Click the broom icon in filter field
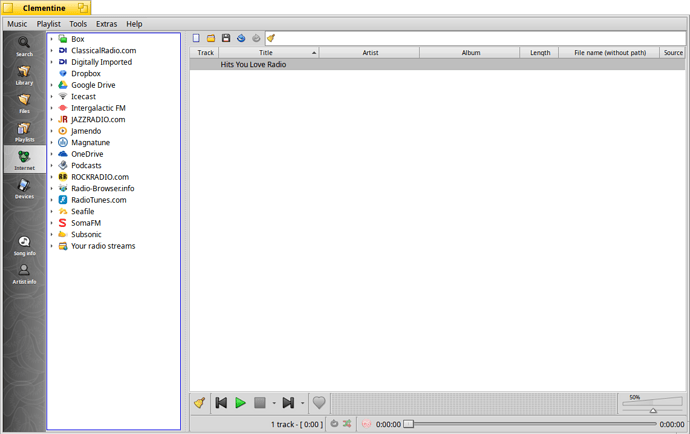 (x=271, y=38)
